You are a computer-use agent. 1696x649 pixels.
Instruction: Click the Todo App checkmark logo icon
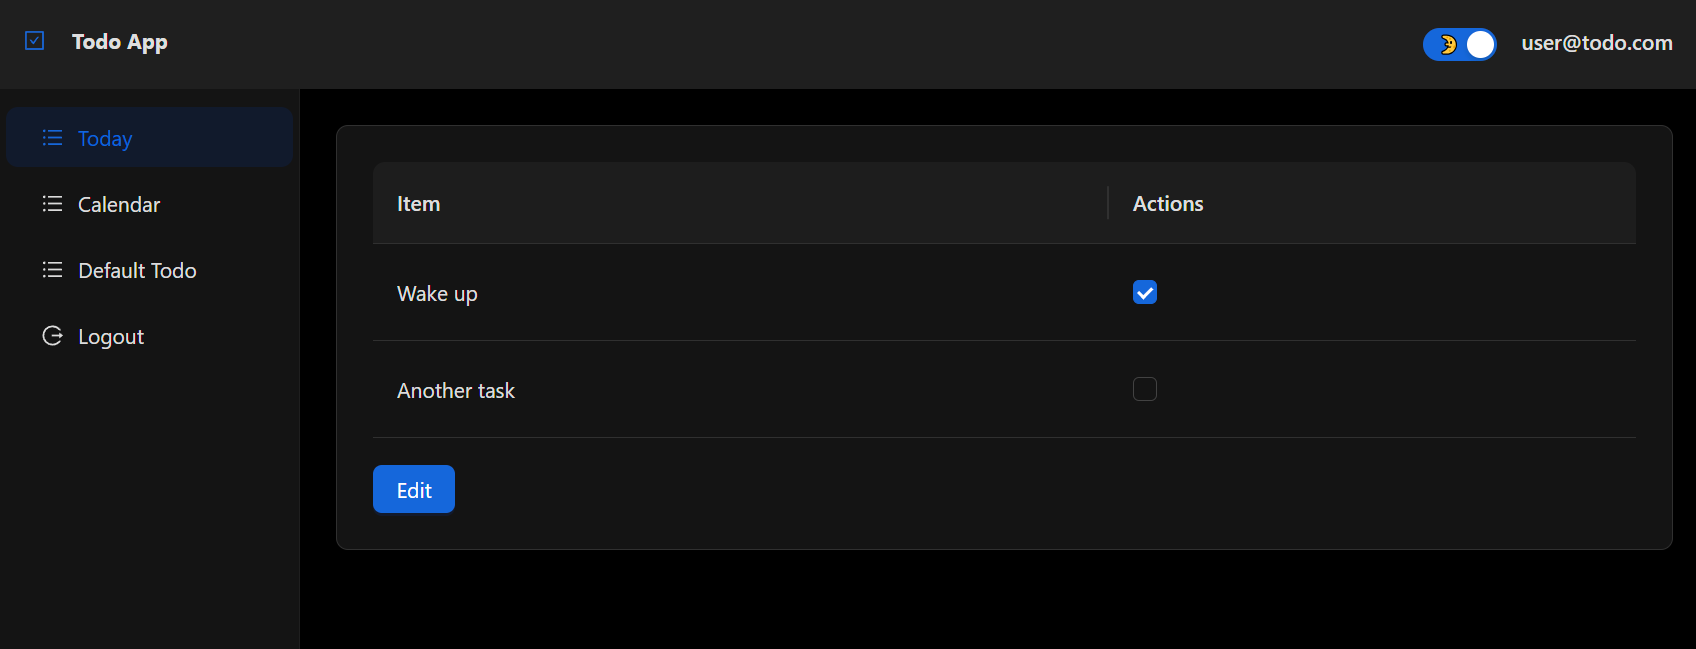click(35, 41)
